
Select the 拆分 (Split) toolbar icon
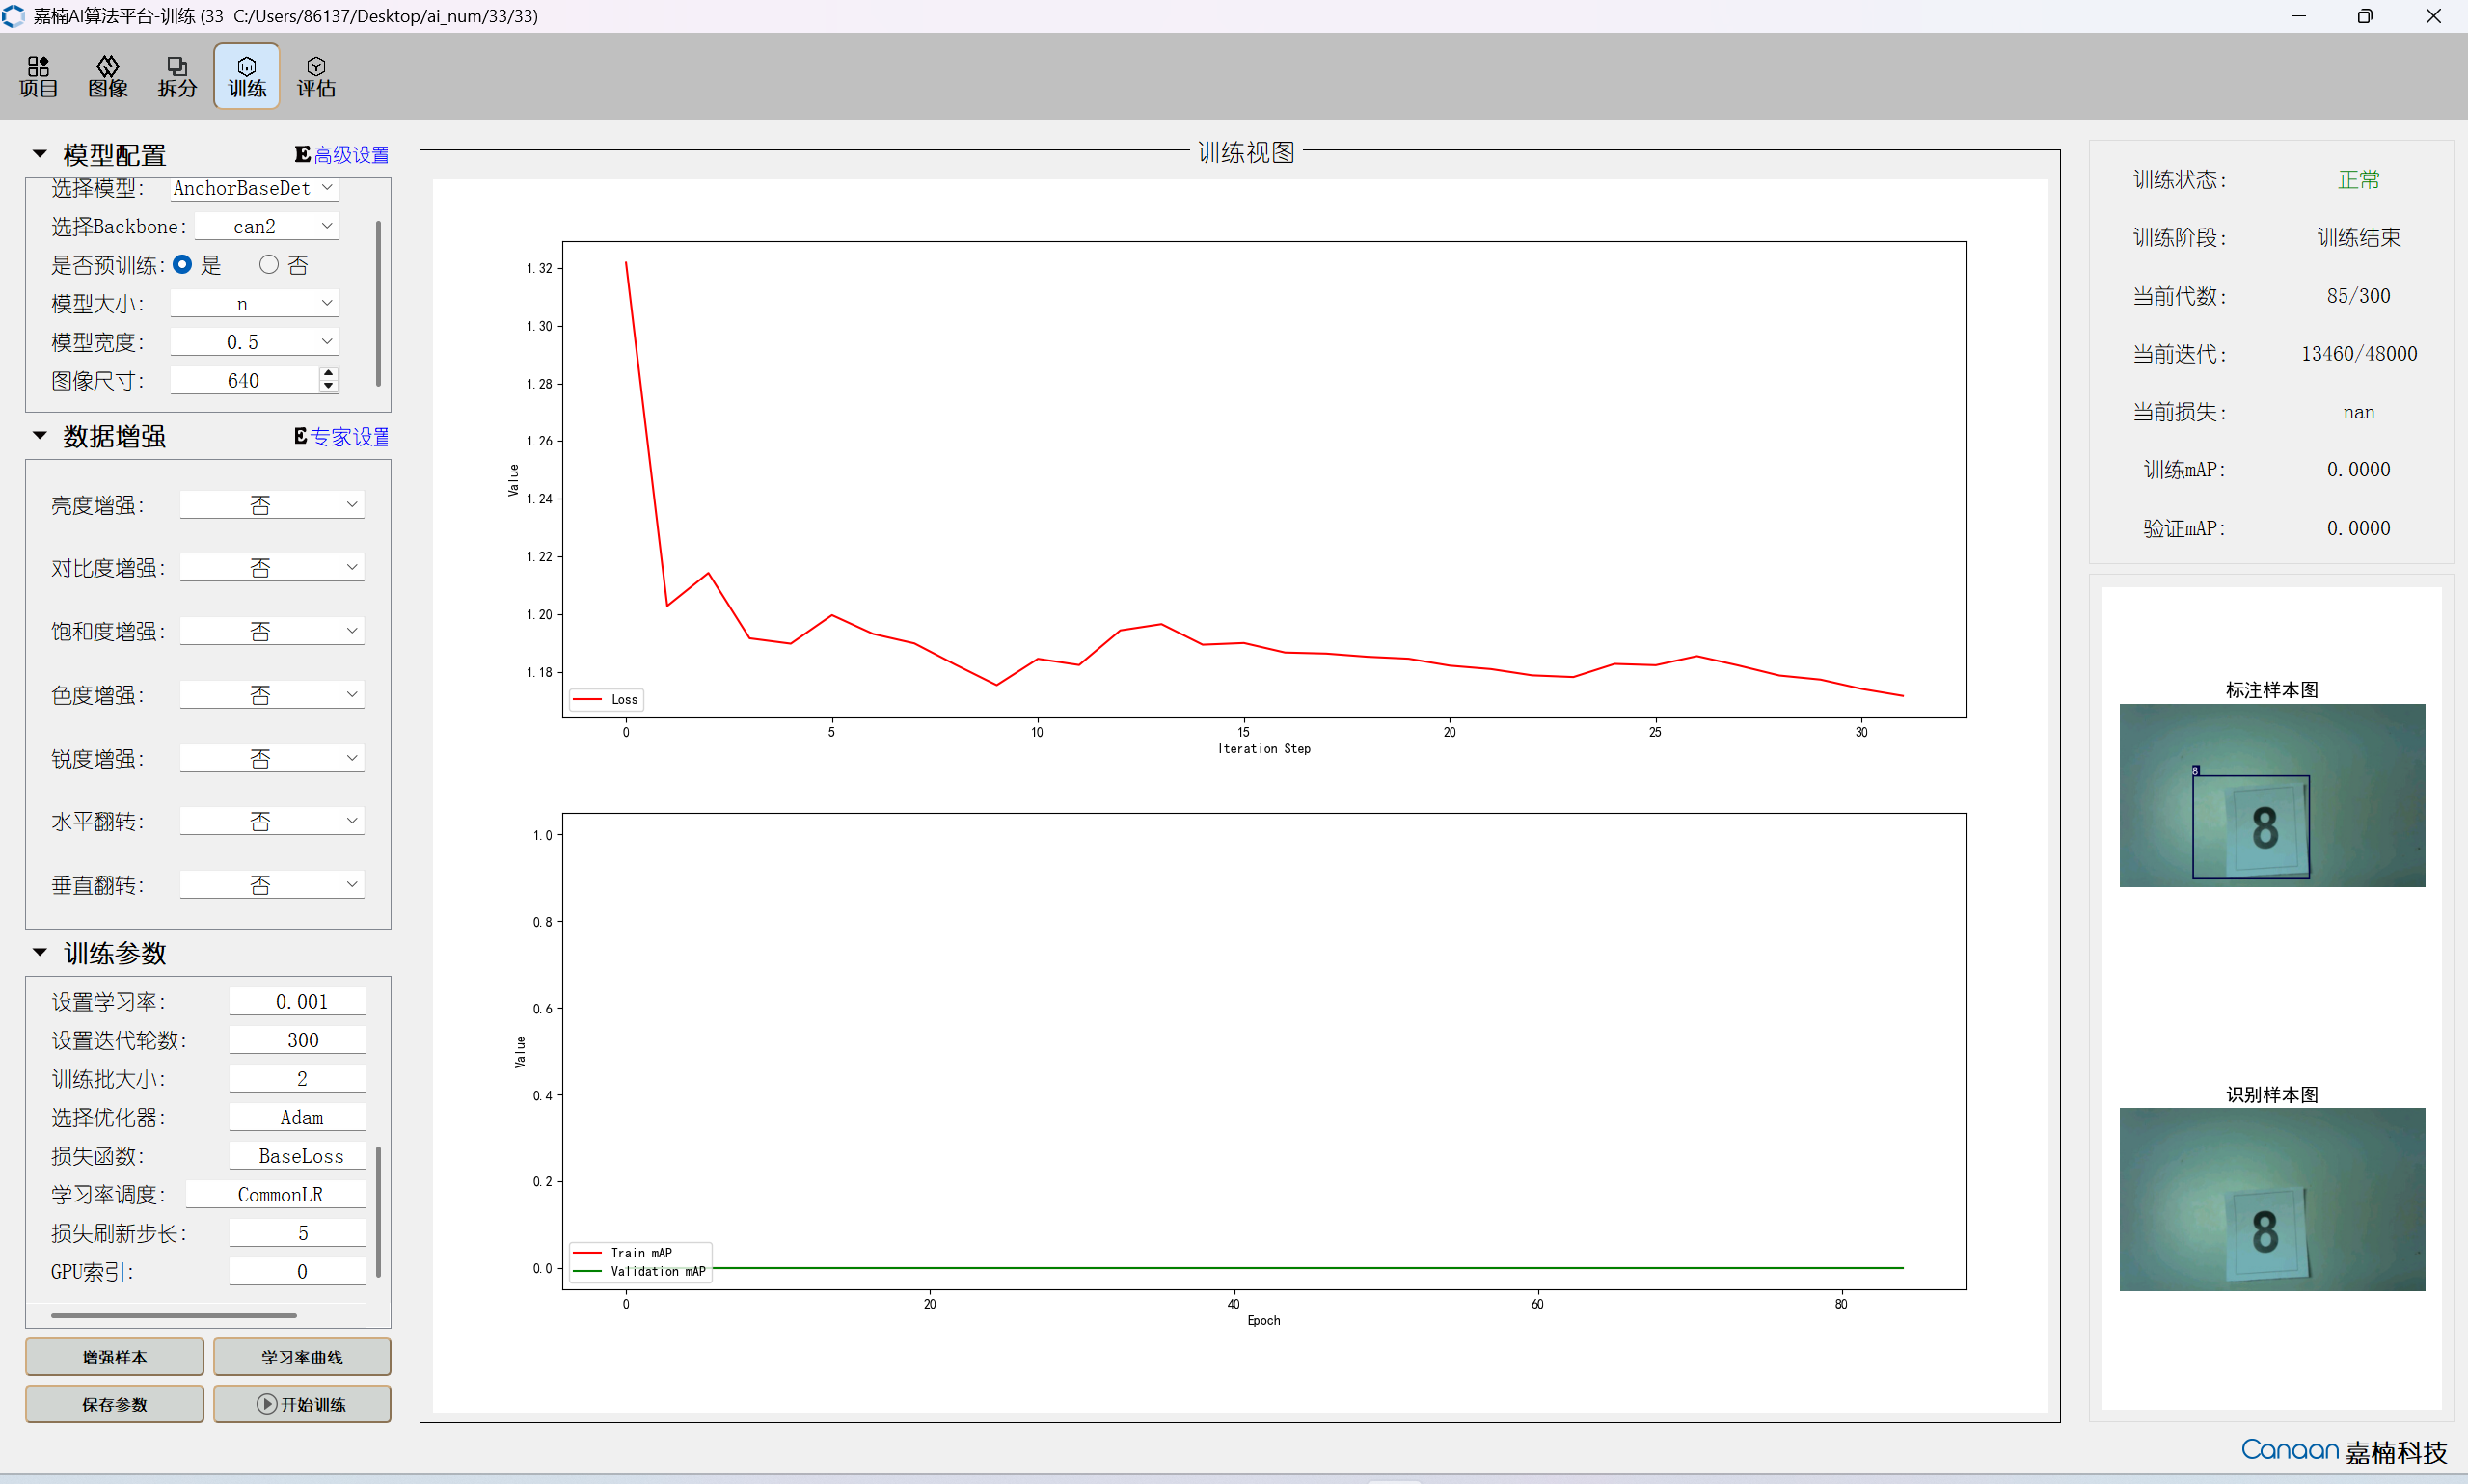pos(177,76)
